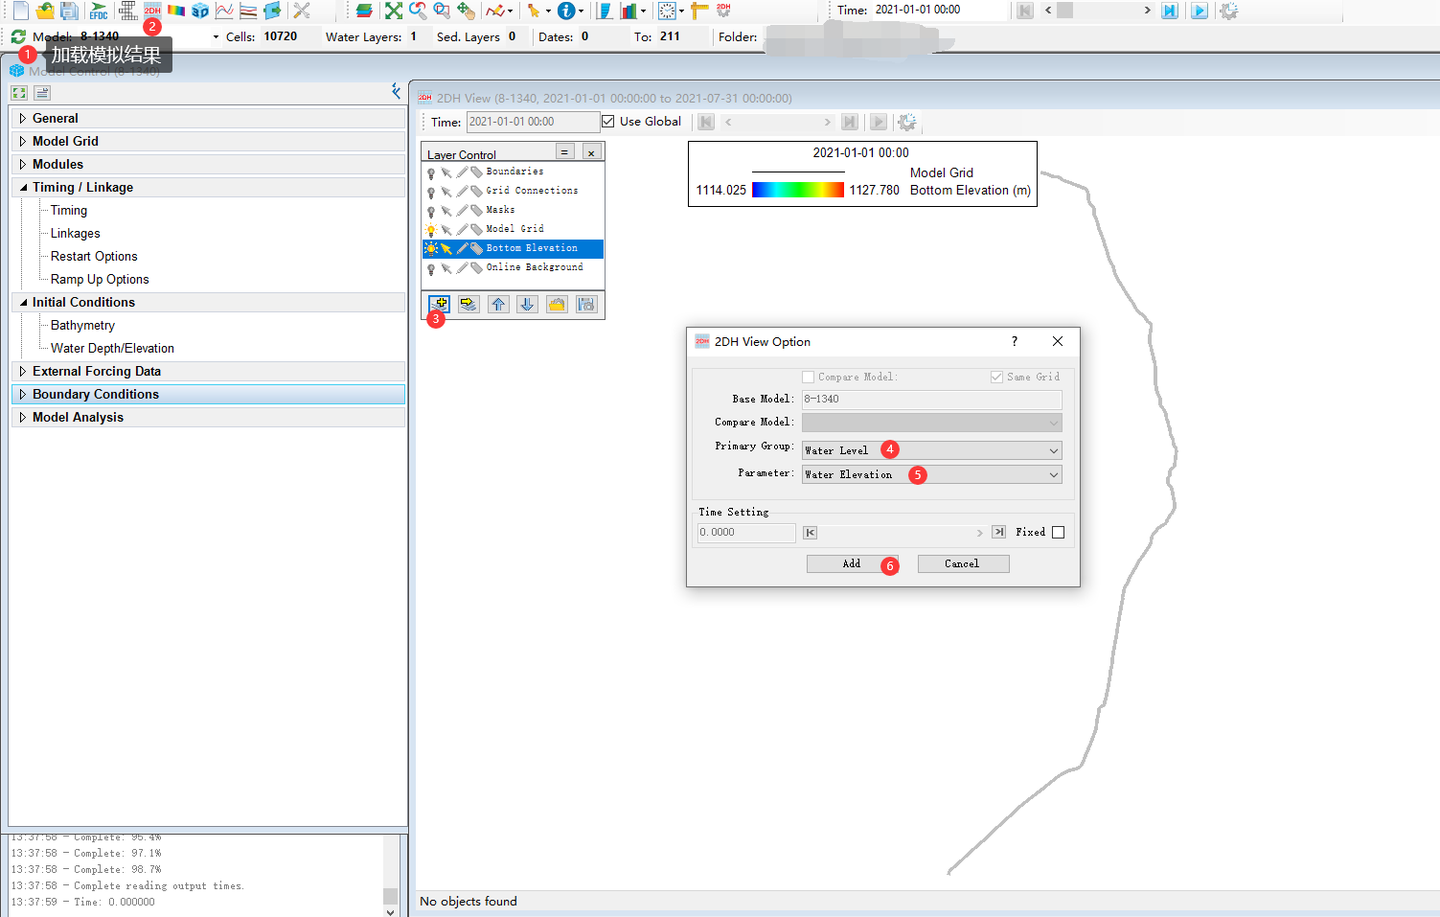Click the EFDC run model icon
The height and width of the screenshot is (917, 1440).
pos(98,11)
